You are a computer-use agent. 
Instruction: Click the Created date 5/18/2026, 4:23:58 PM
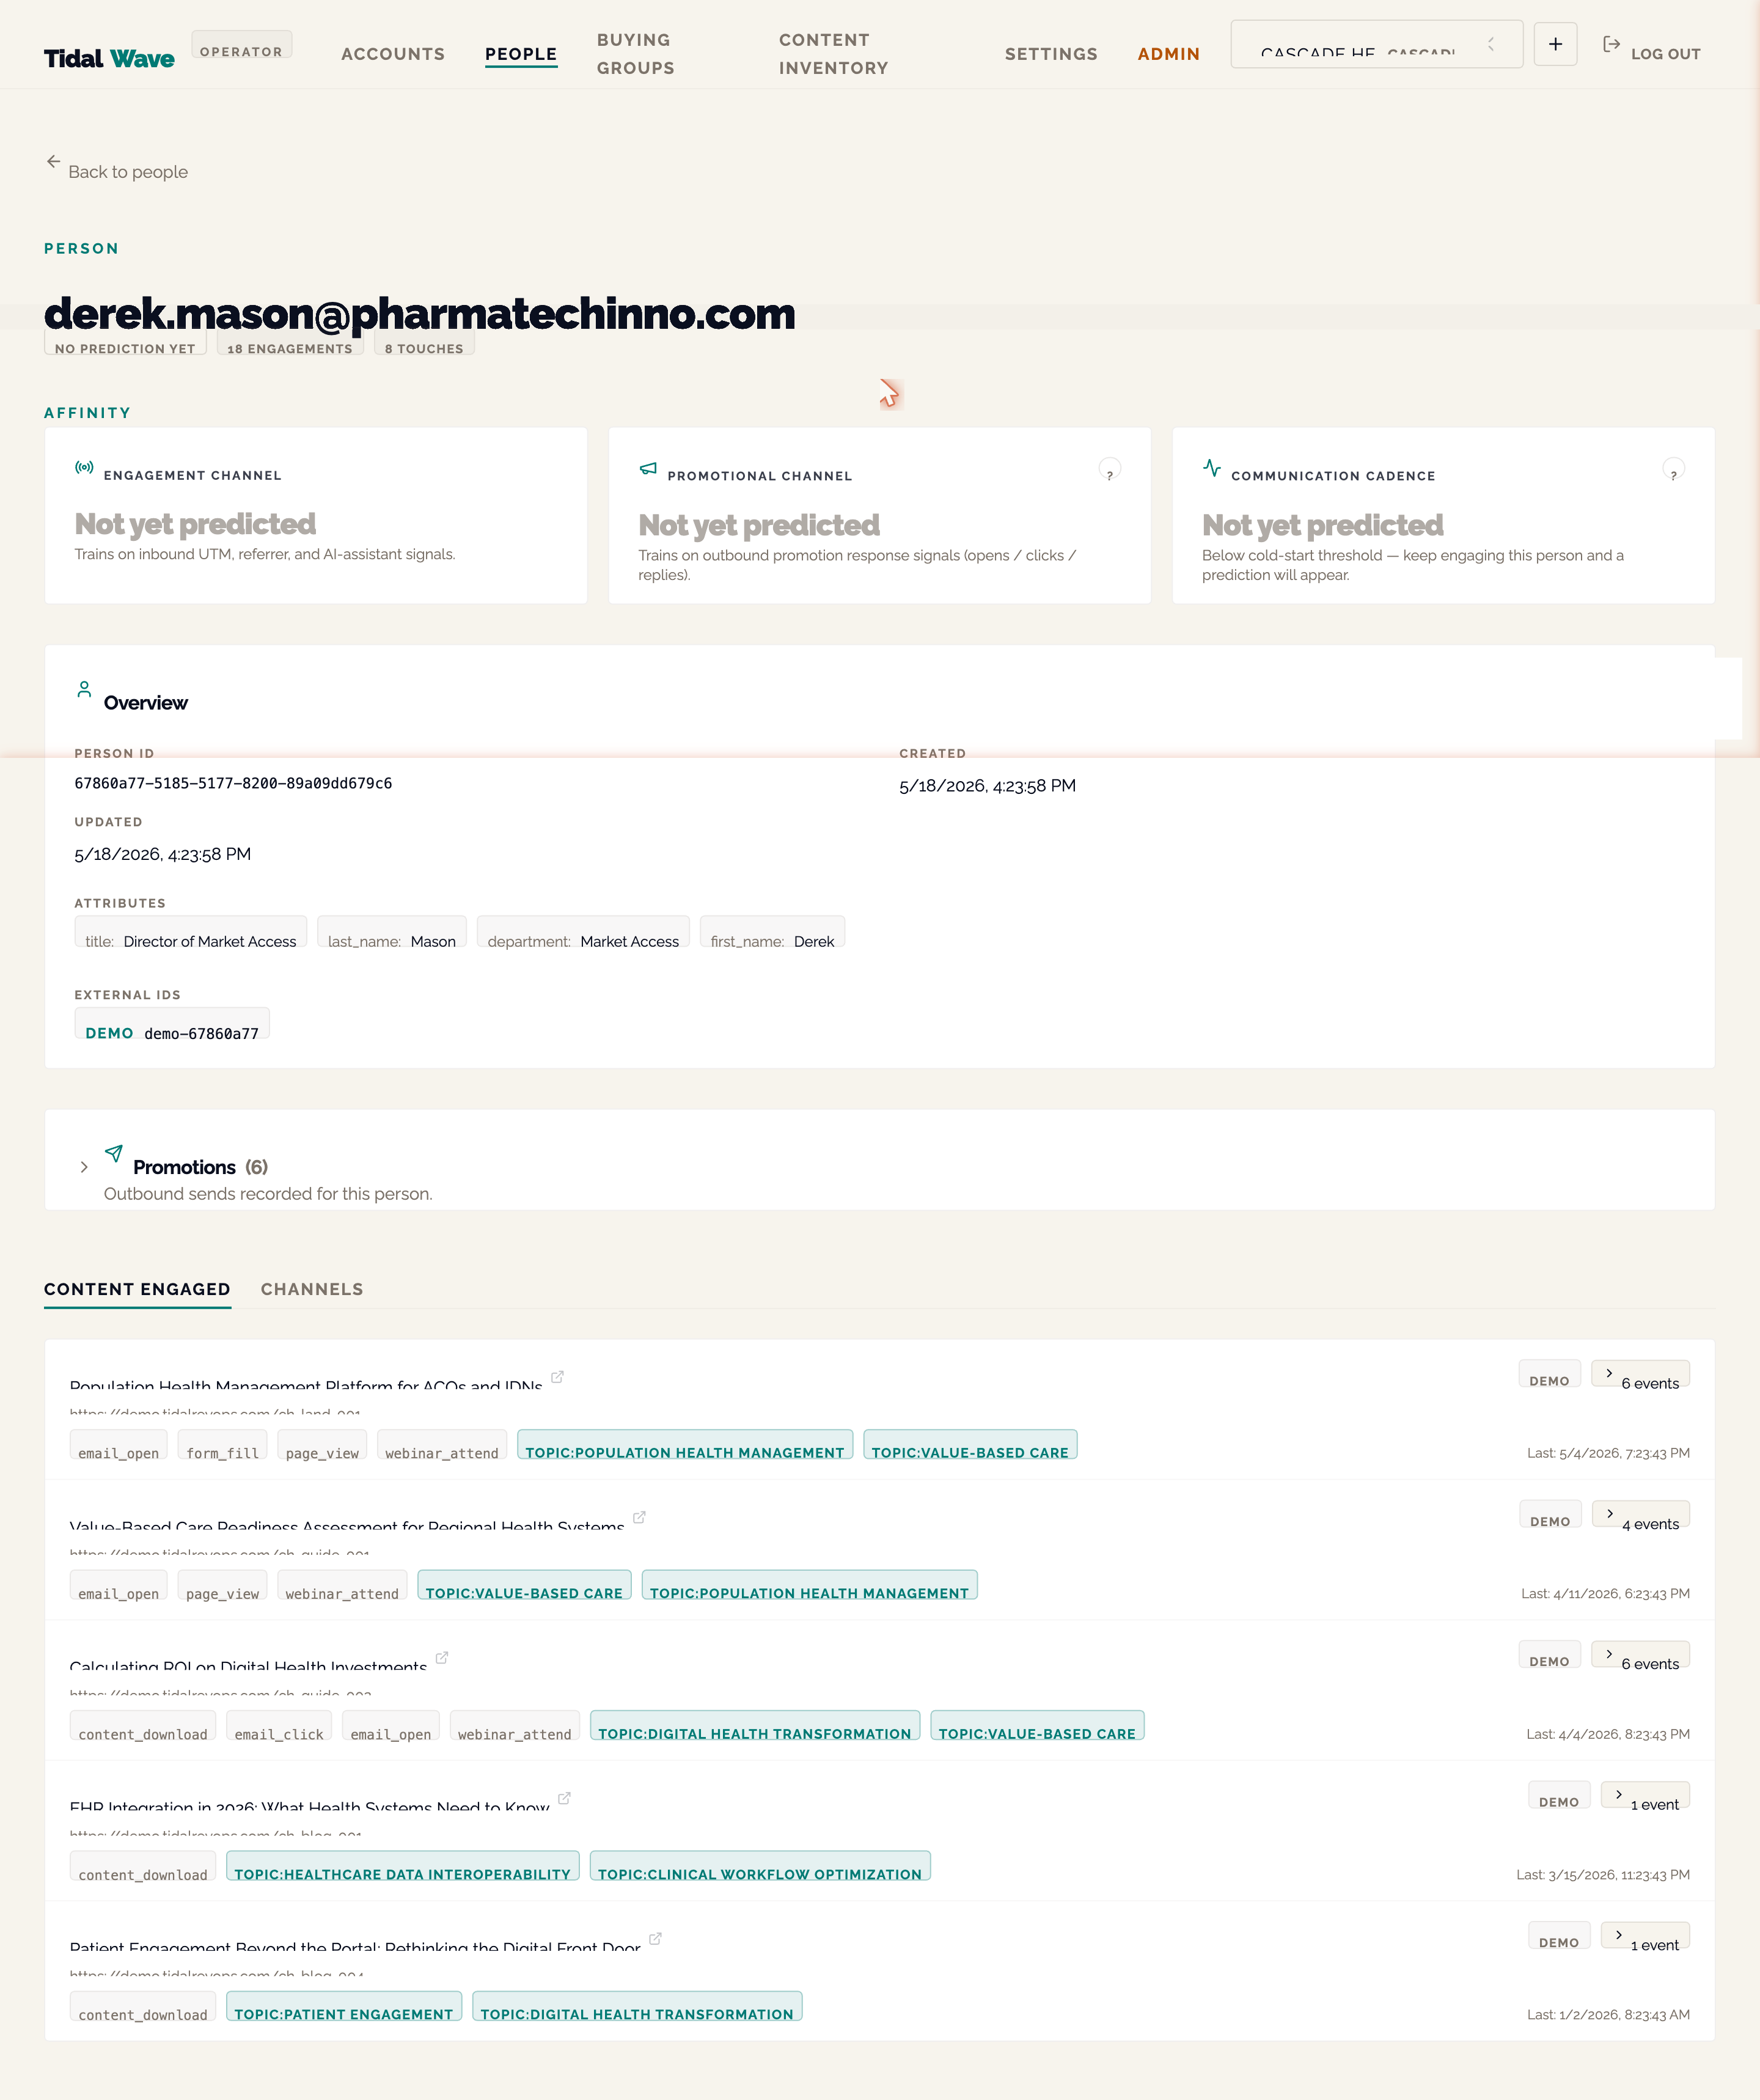[987, 786]
